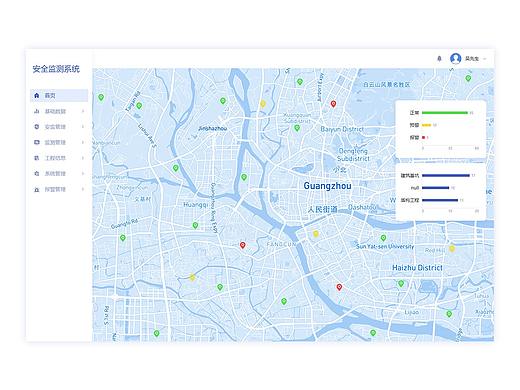Select the red marker west of Haizhu District label
520x390 pixels.
(339, 287)
